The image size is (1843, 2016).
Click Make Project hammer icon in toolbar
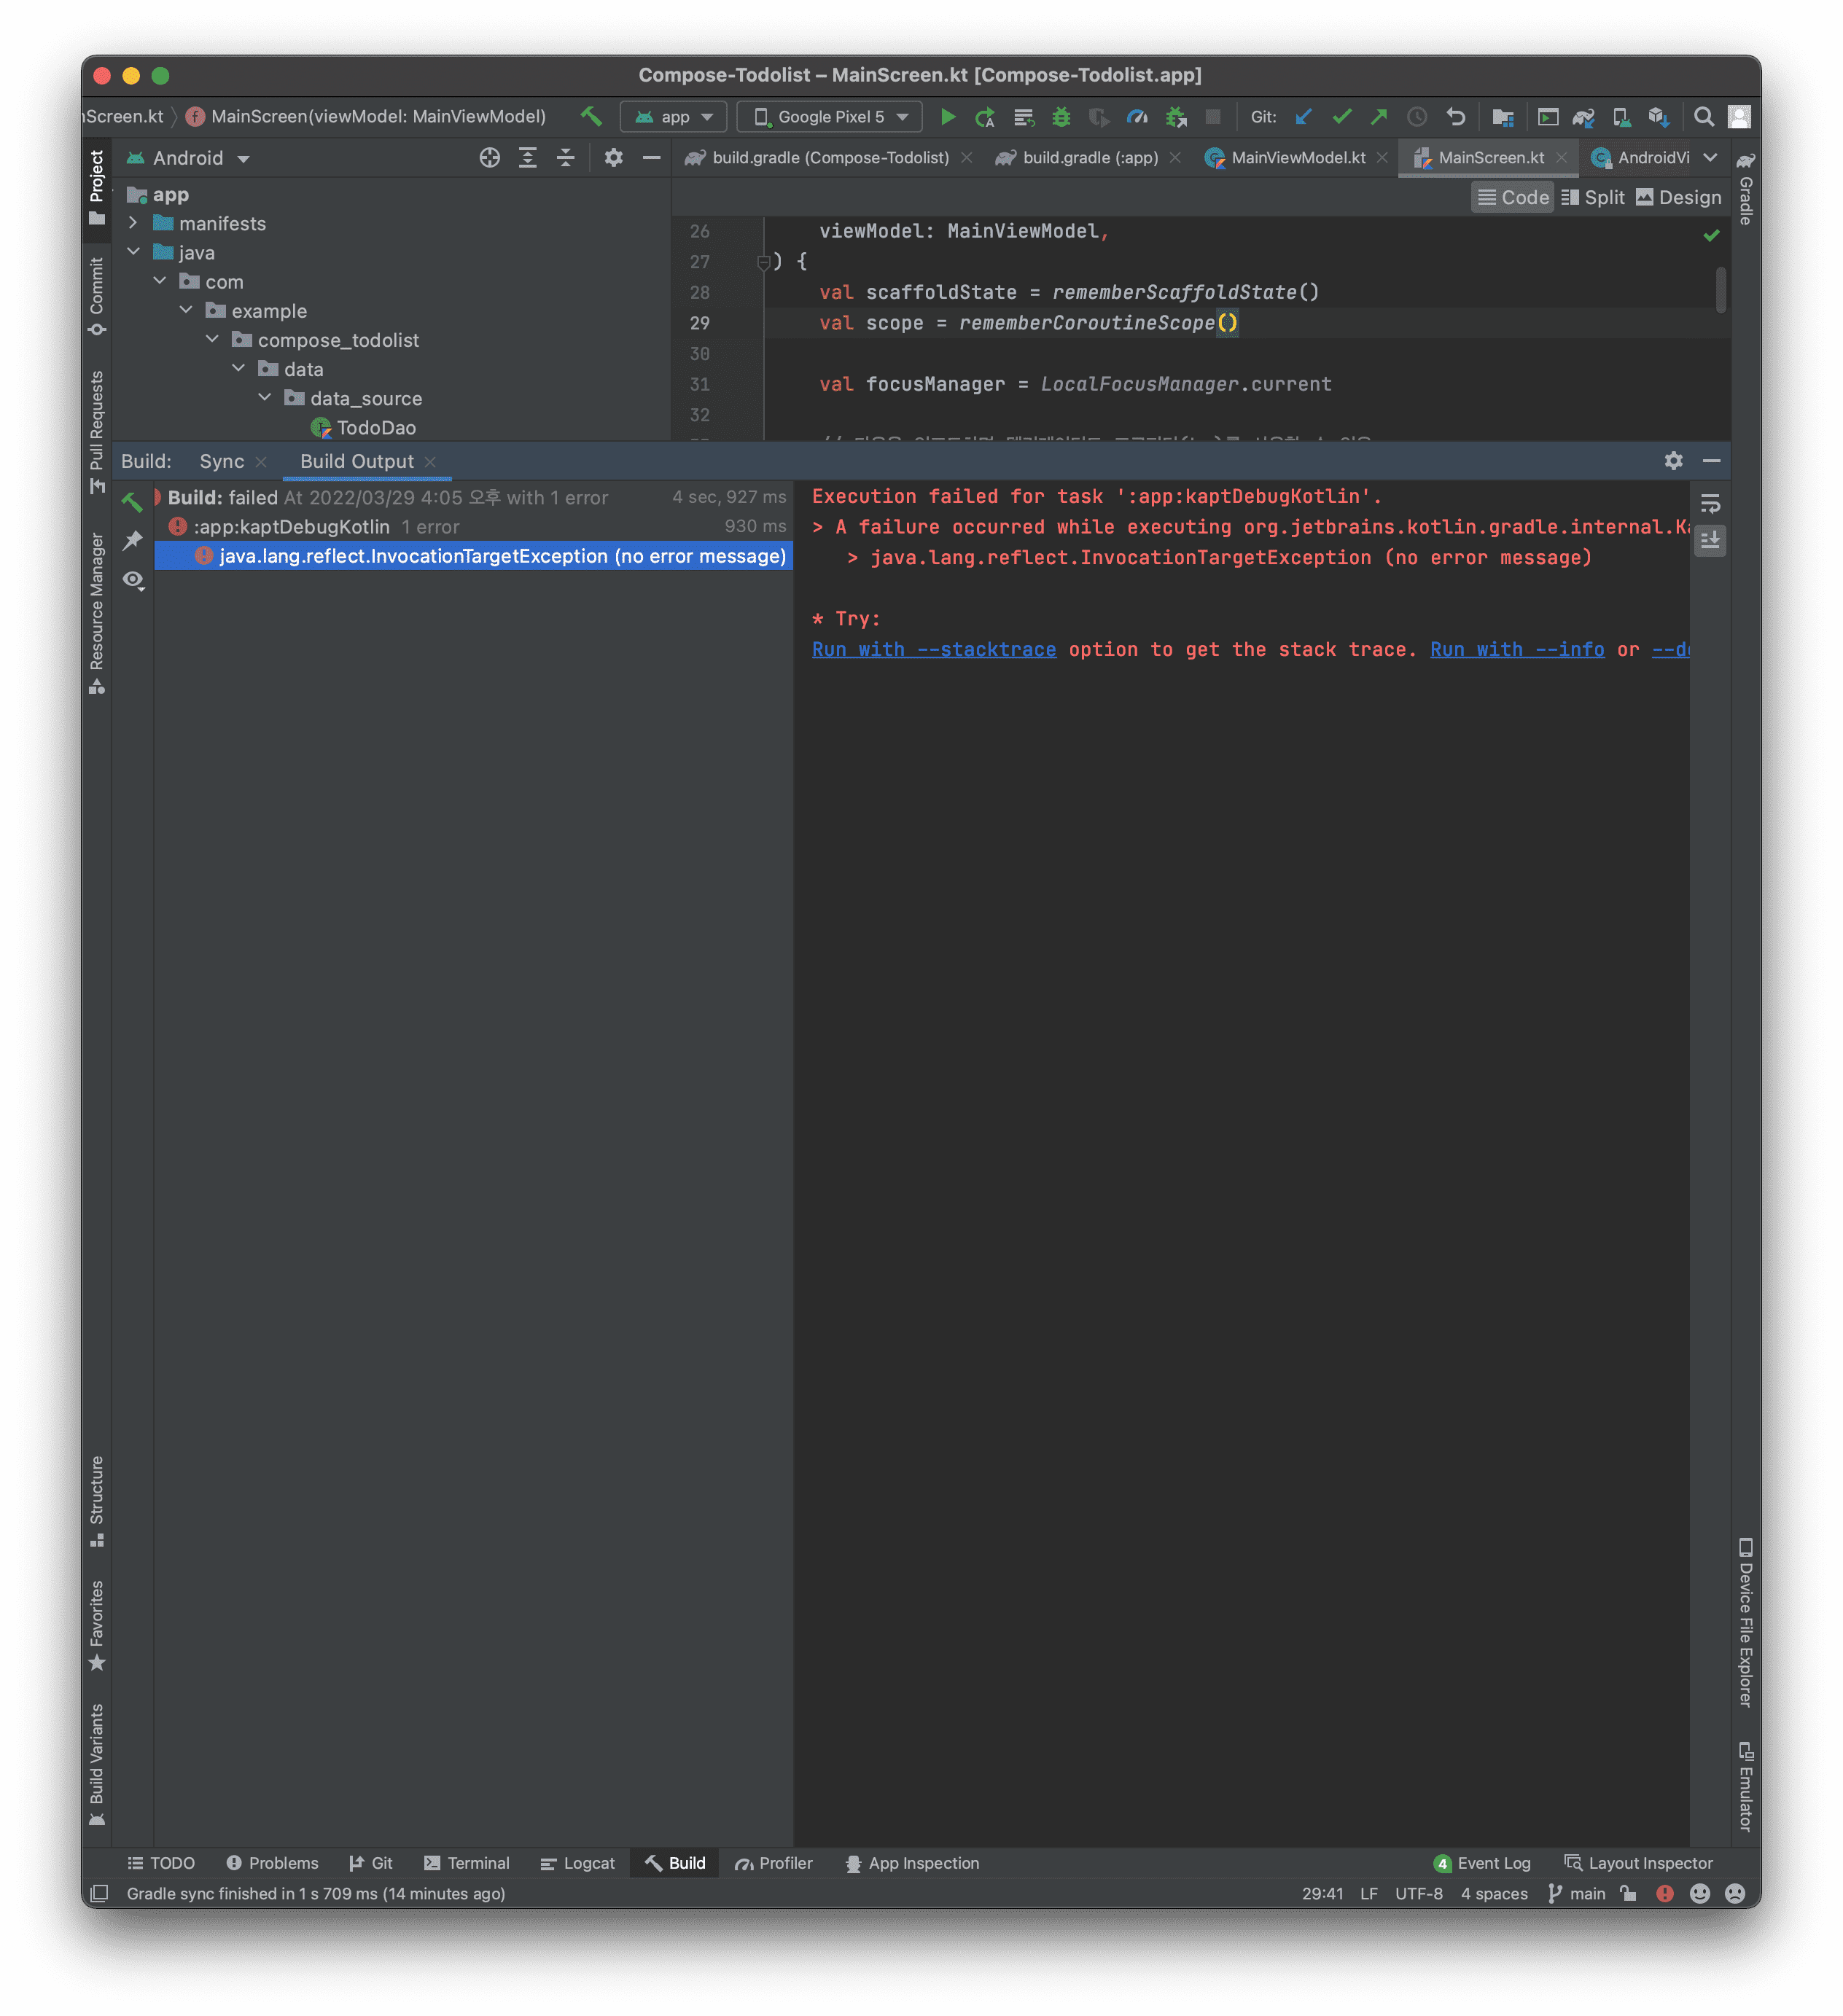(591, 117)
